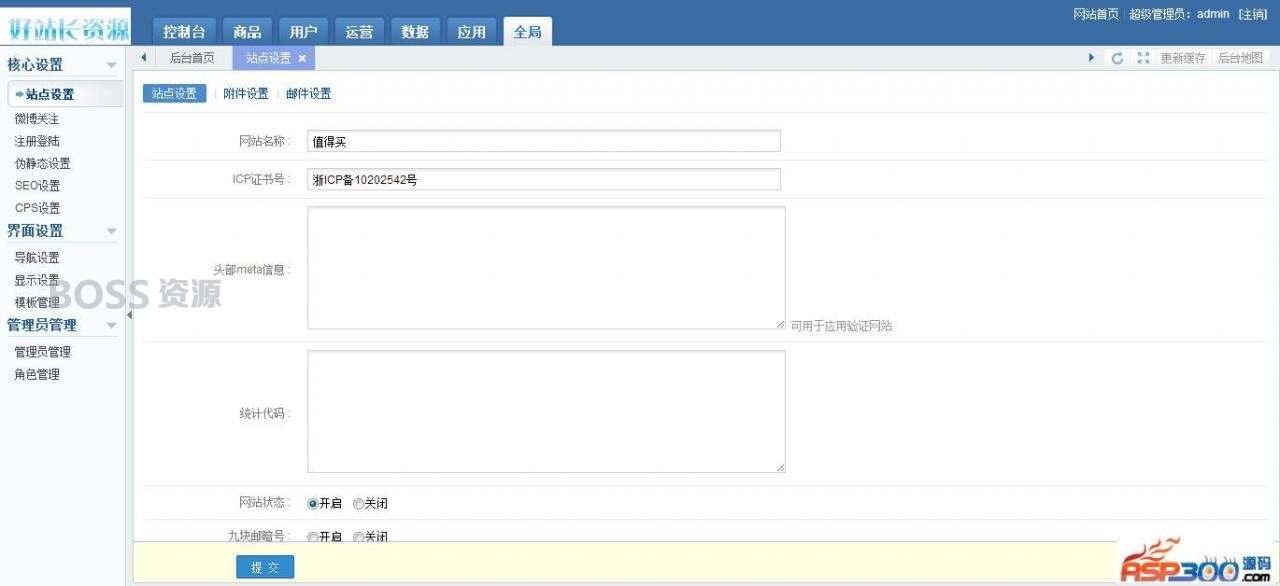This screenshot has height=586, width=1280.
Task: Collapse the sidebar with the splitter arrow
Action: (x=129, y=315)
